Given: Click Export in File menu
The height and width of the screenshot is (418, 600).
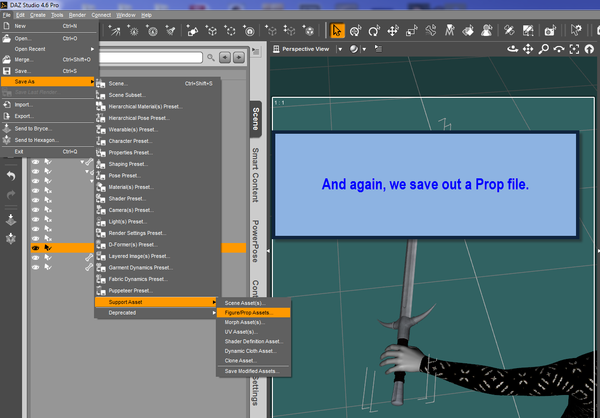Looking at the screenshot, I should coord(48,116).
